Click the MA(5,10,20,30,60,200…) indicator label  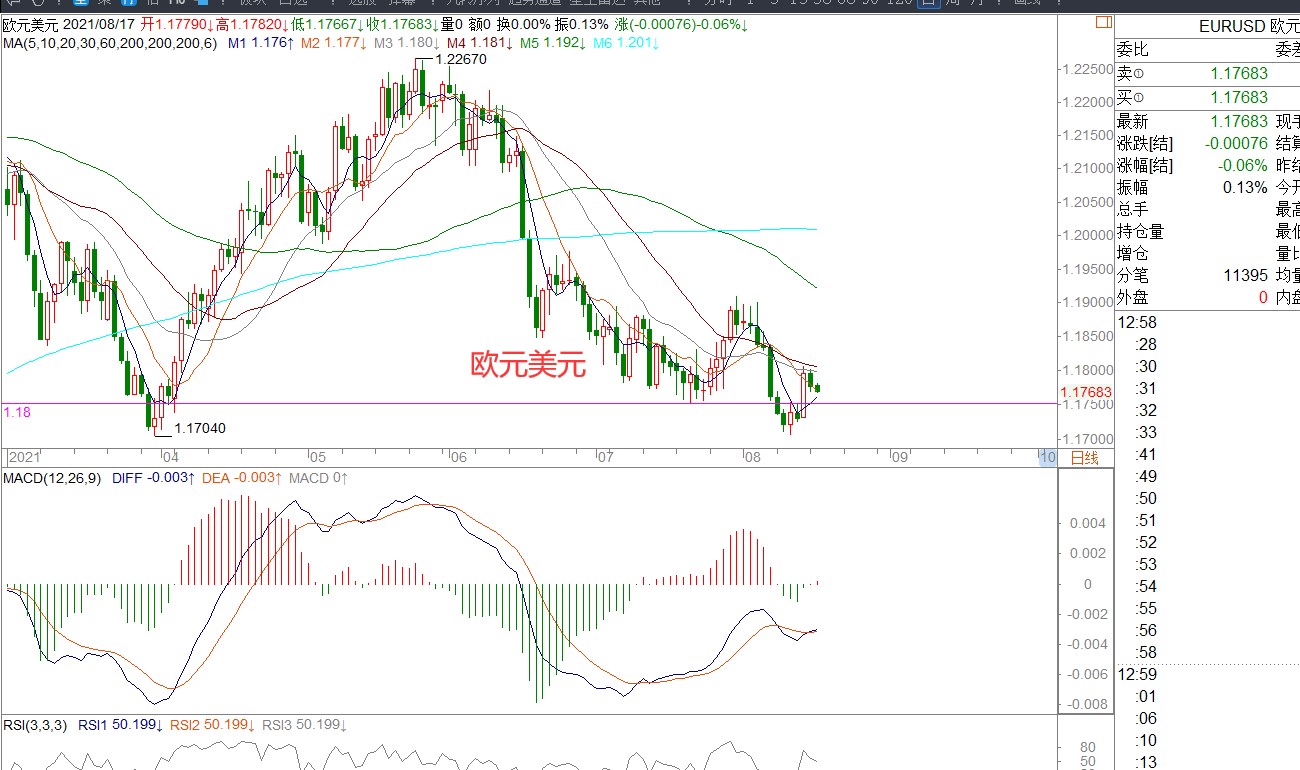[x=111, y=43]
